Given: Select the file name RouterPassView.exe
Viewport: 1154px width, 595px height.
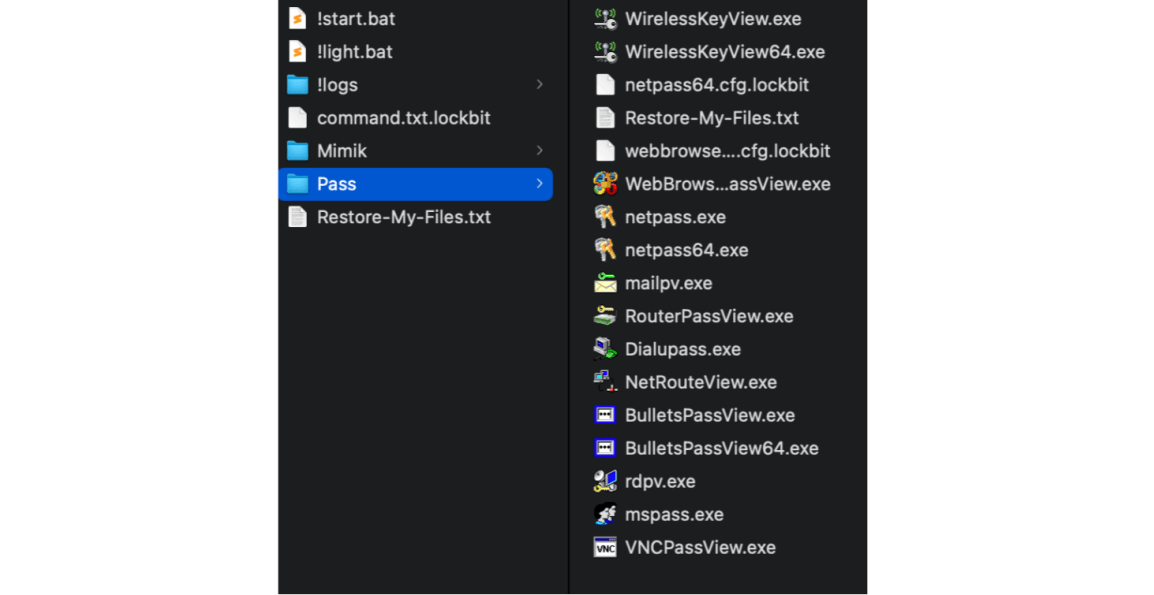Looking at the screenshot, I should point(709,316).
